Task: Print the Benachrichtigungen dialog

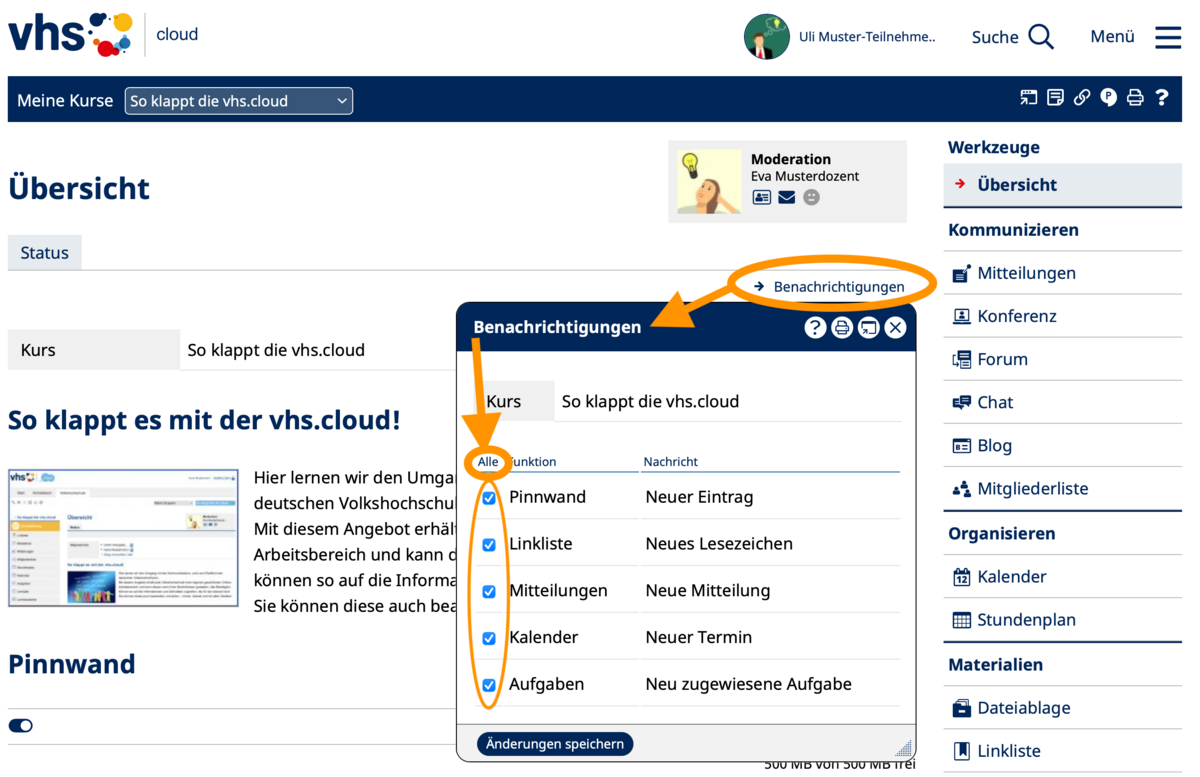Action: tap(842, 327)
